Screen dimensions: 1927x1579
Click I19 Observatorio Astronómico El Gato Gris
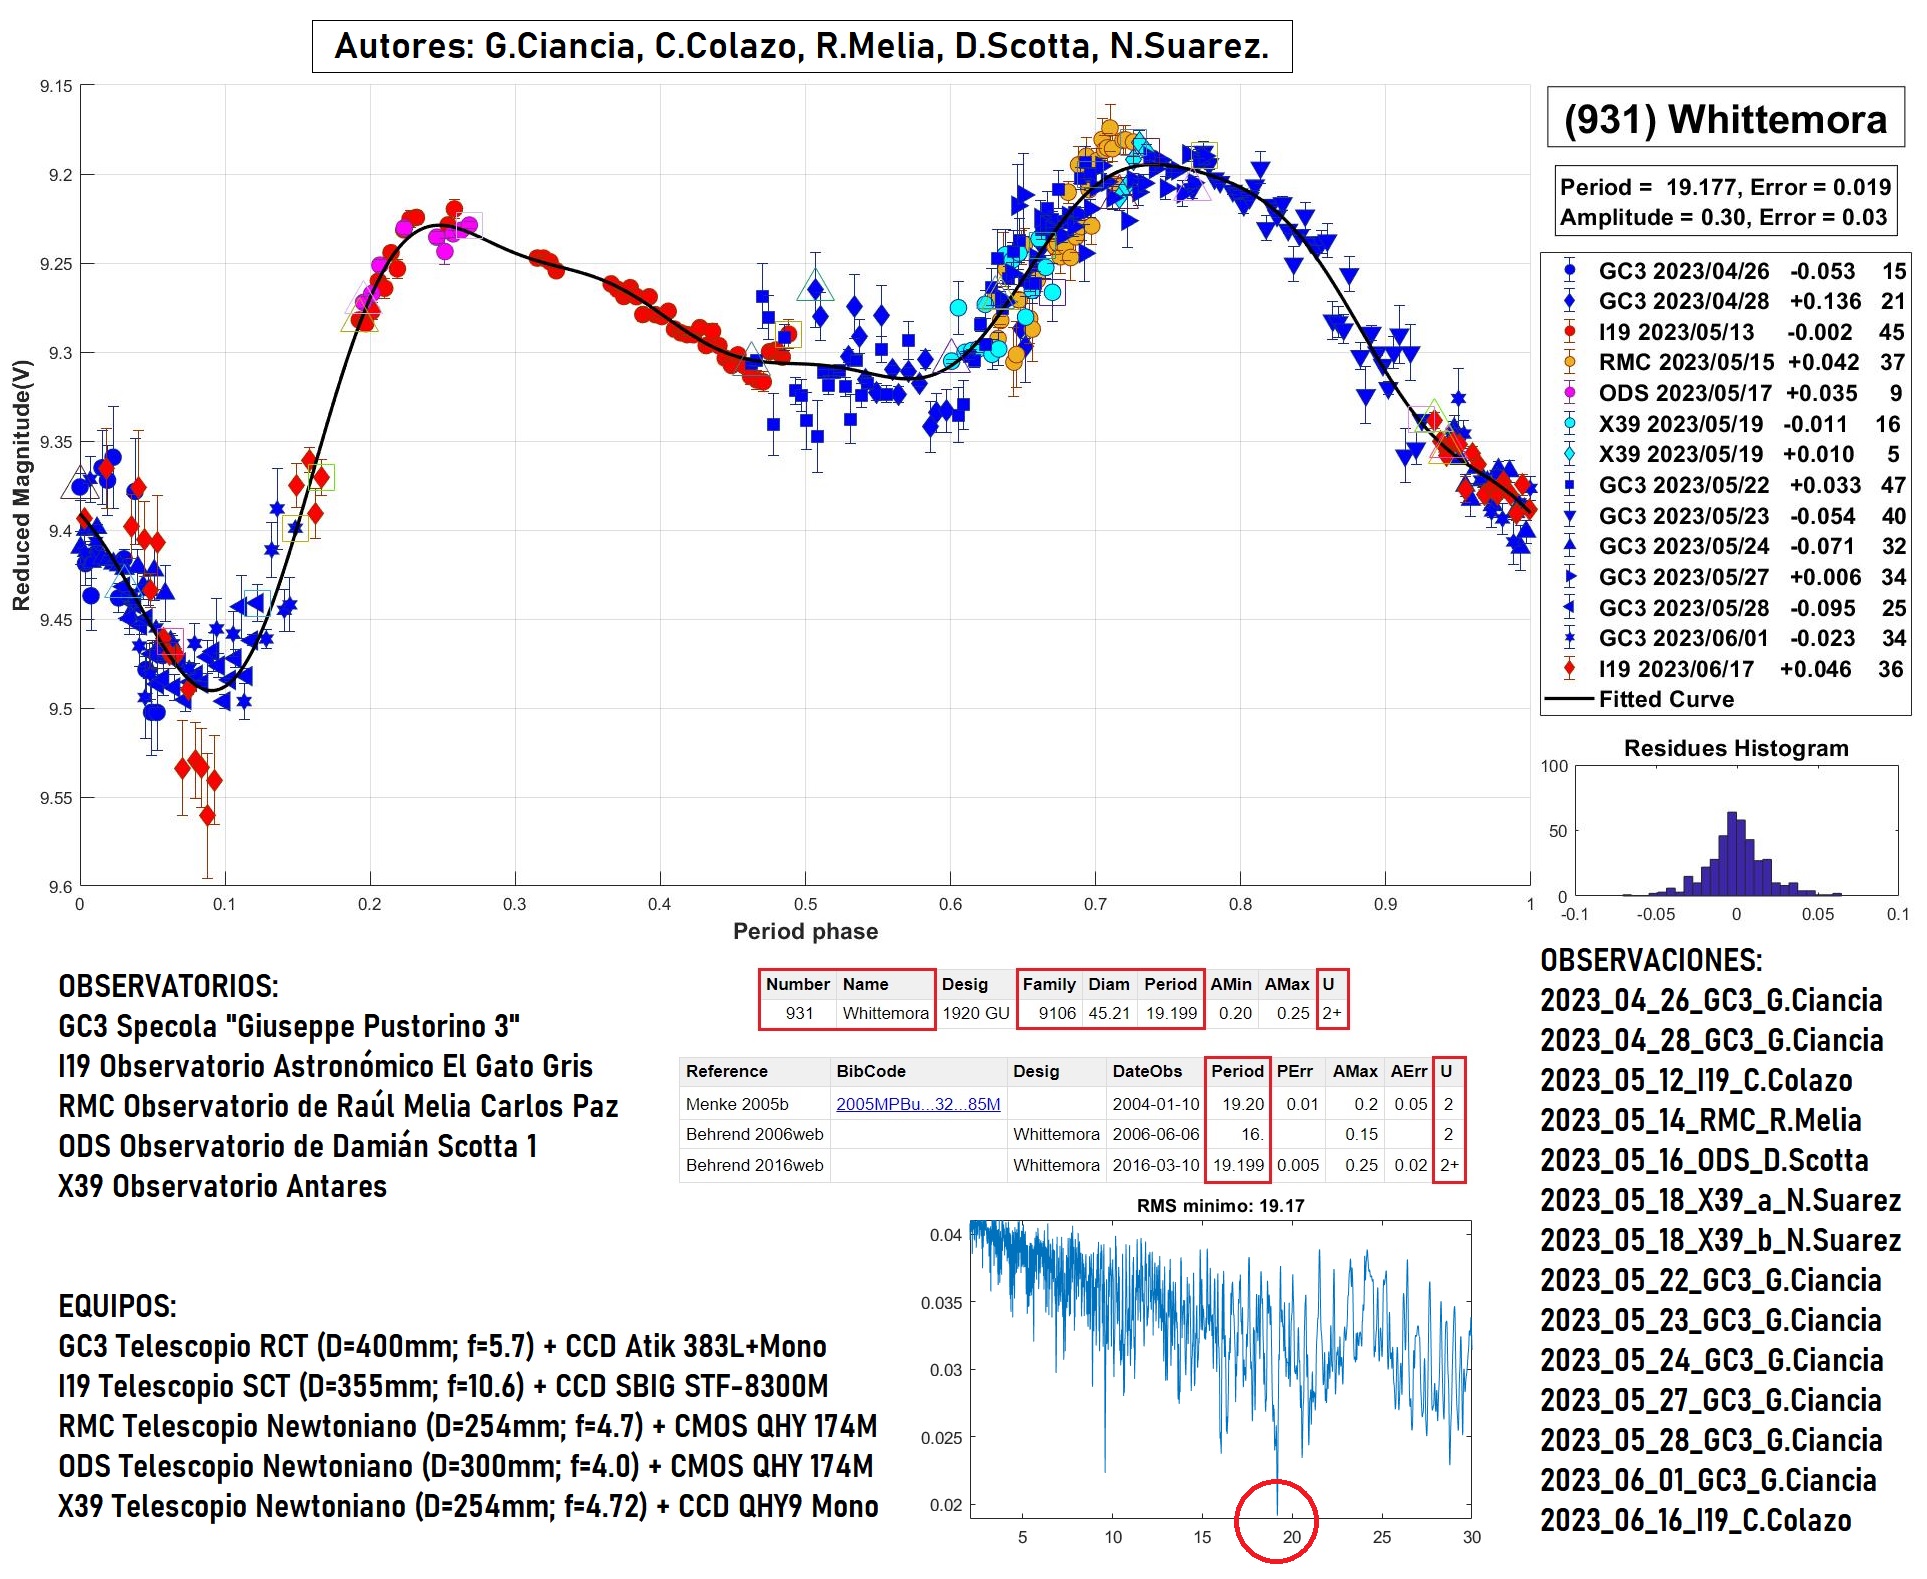point(325,1066)
